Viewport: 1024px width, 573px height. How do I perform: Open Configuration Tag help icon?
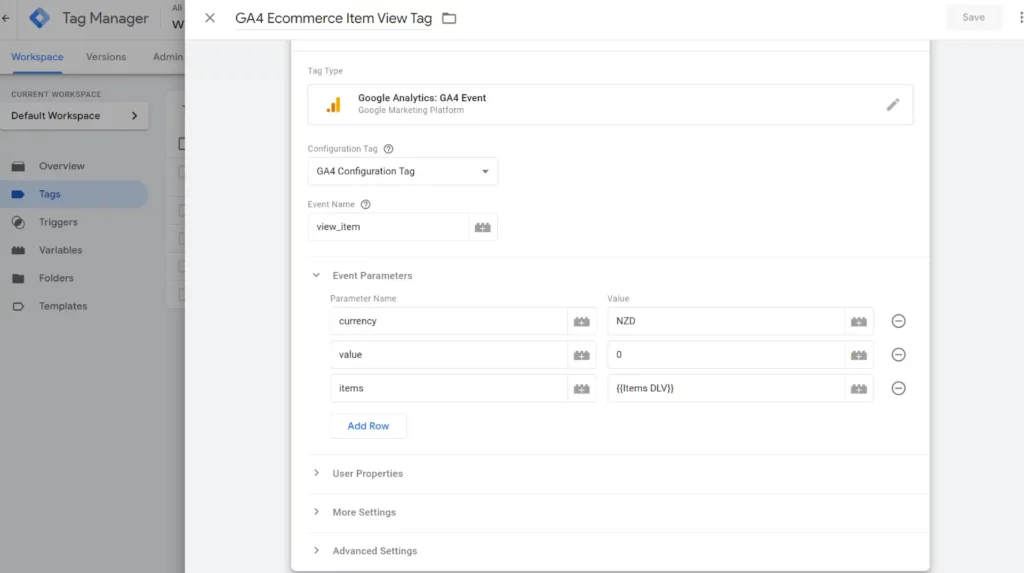coord(389,149)
